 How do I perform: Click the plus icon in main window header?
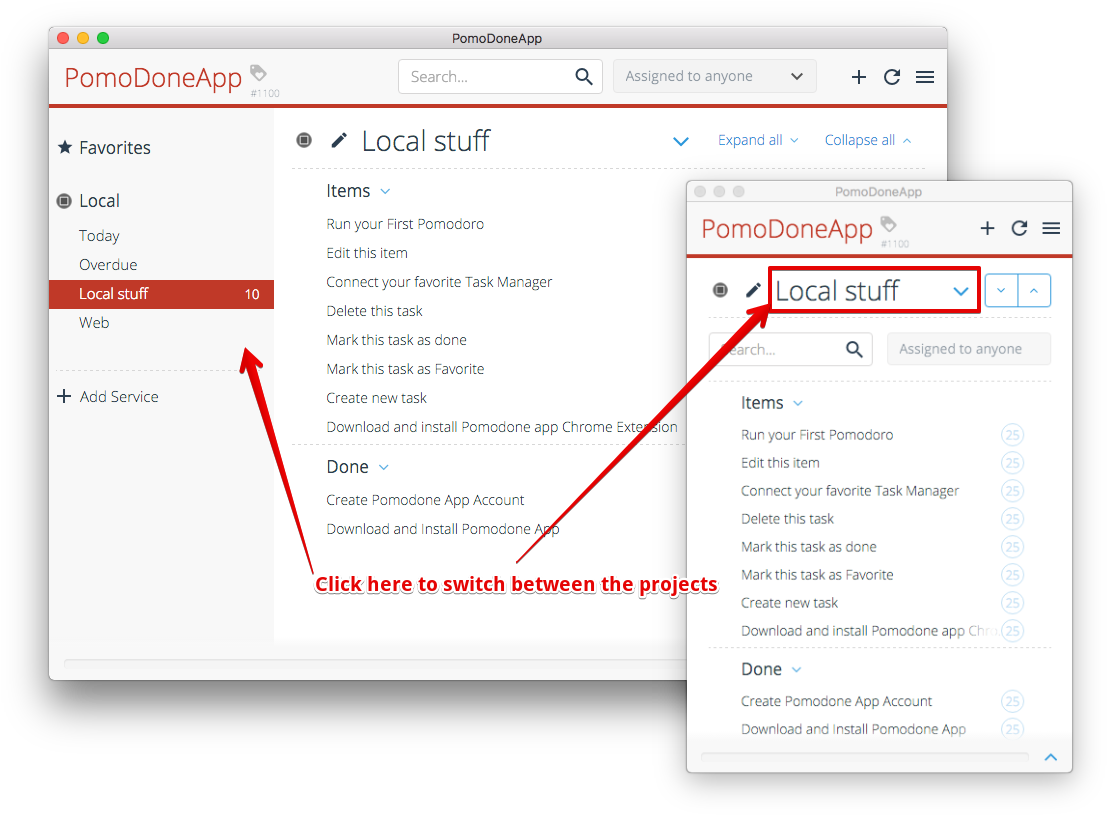click(858, 77)
